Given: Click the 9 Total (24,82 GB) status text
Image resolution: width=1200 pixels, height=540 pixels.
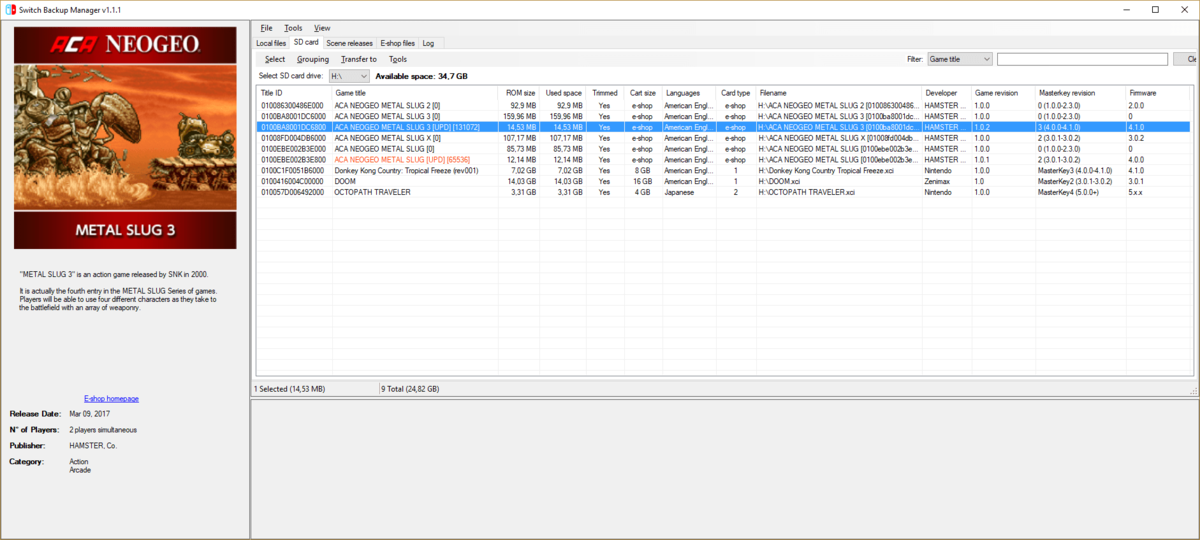Looking at the screenshot, I should click(x=410, y=388).
